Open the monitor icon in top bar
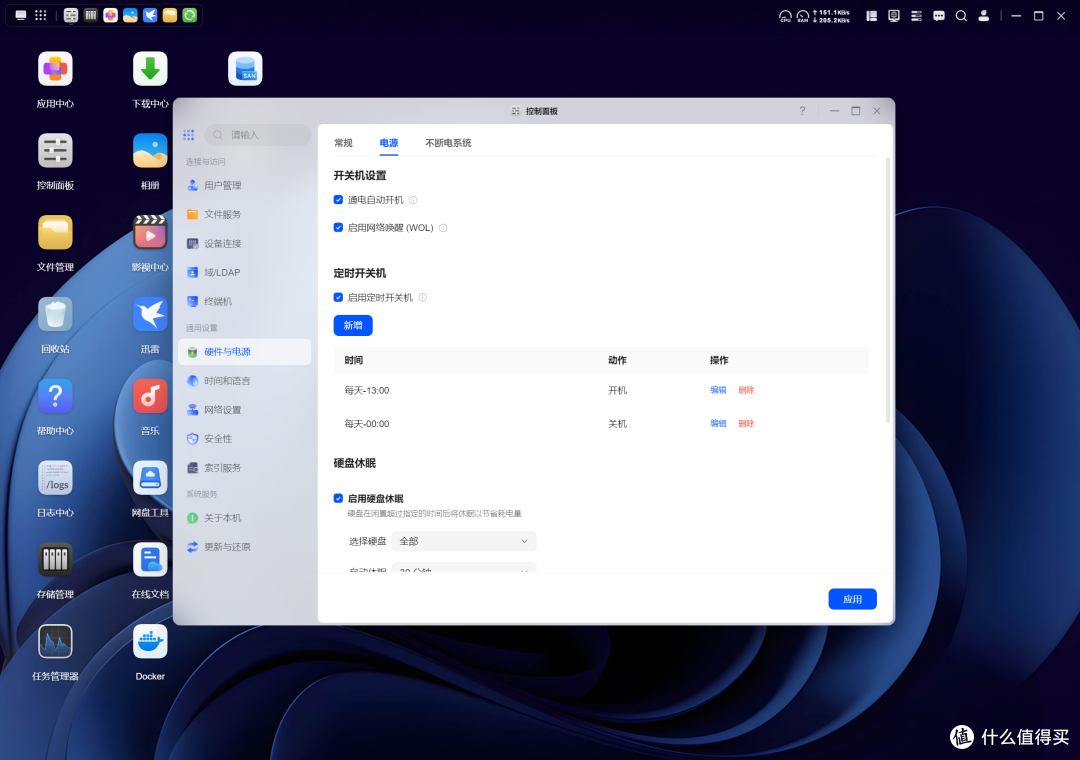This screenshot has width=1080, height=760. pos(894,16)
